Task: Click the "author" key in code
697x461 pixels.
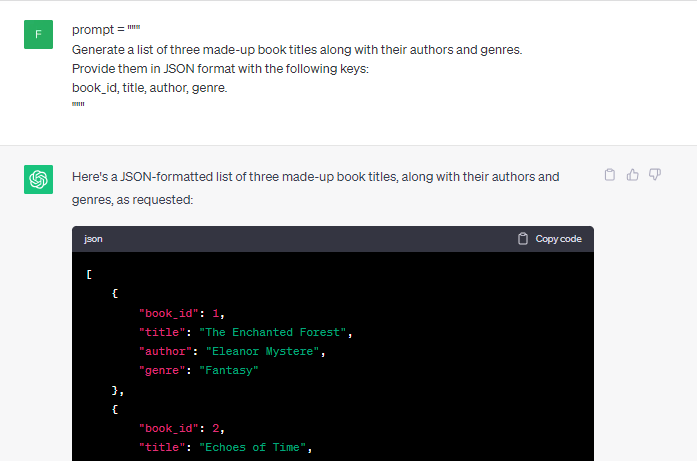Action: [166, 351]
